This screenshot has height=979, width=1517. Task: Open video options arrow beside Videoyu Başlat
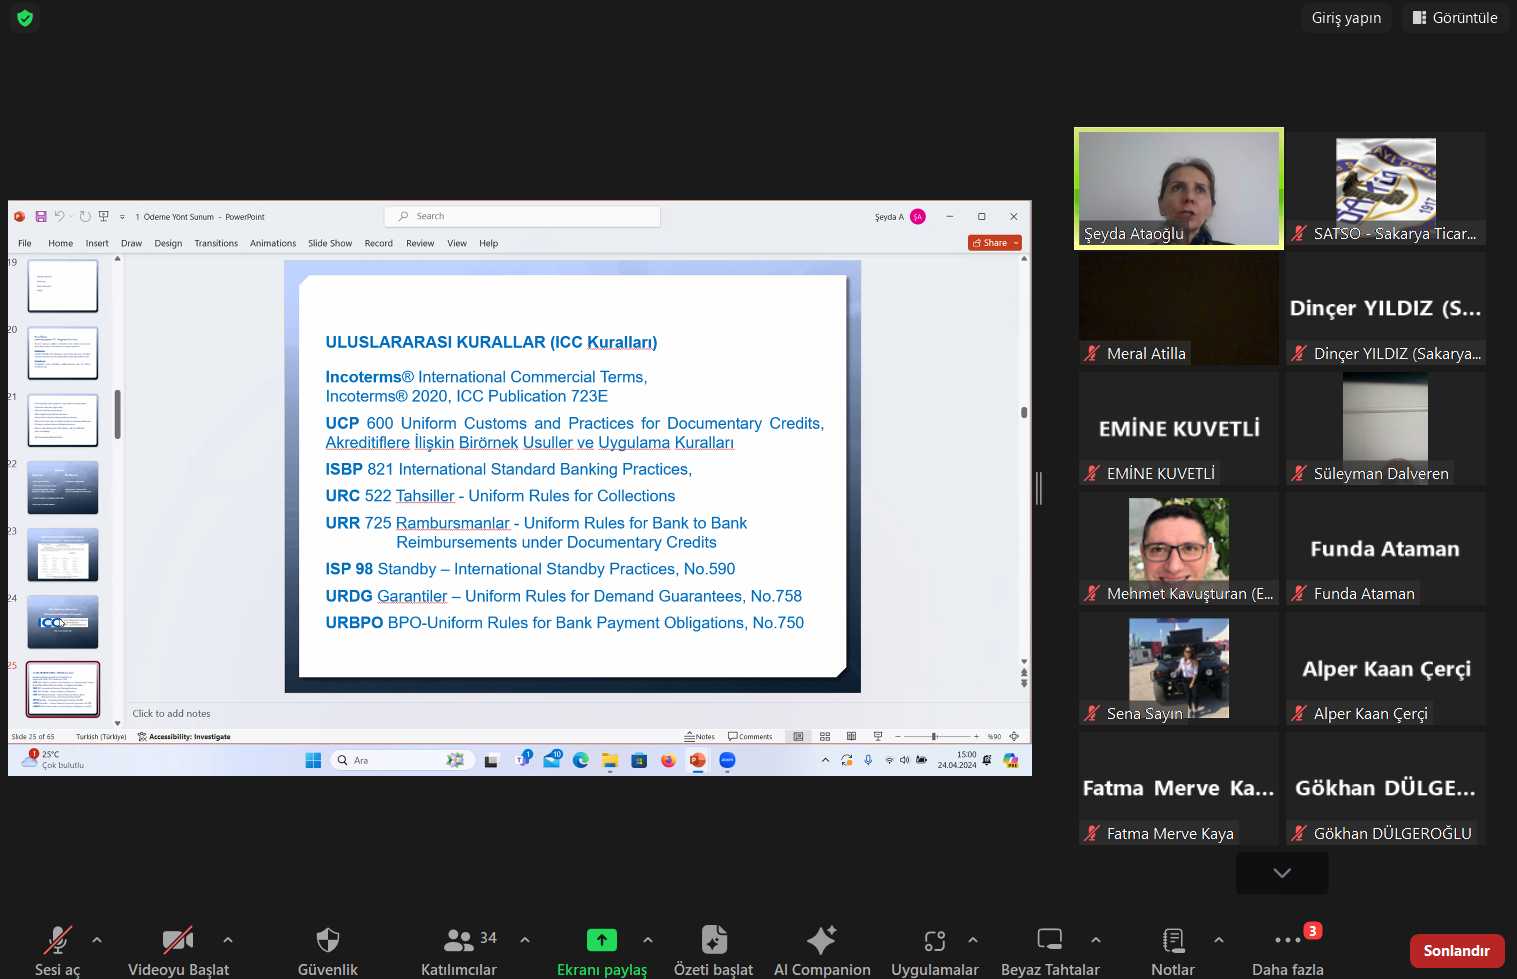[228, 940]
